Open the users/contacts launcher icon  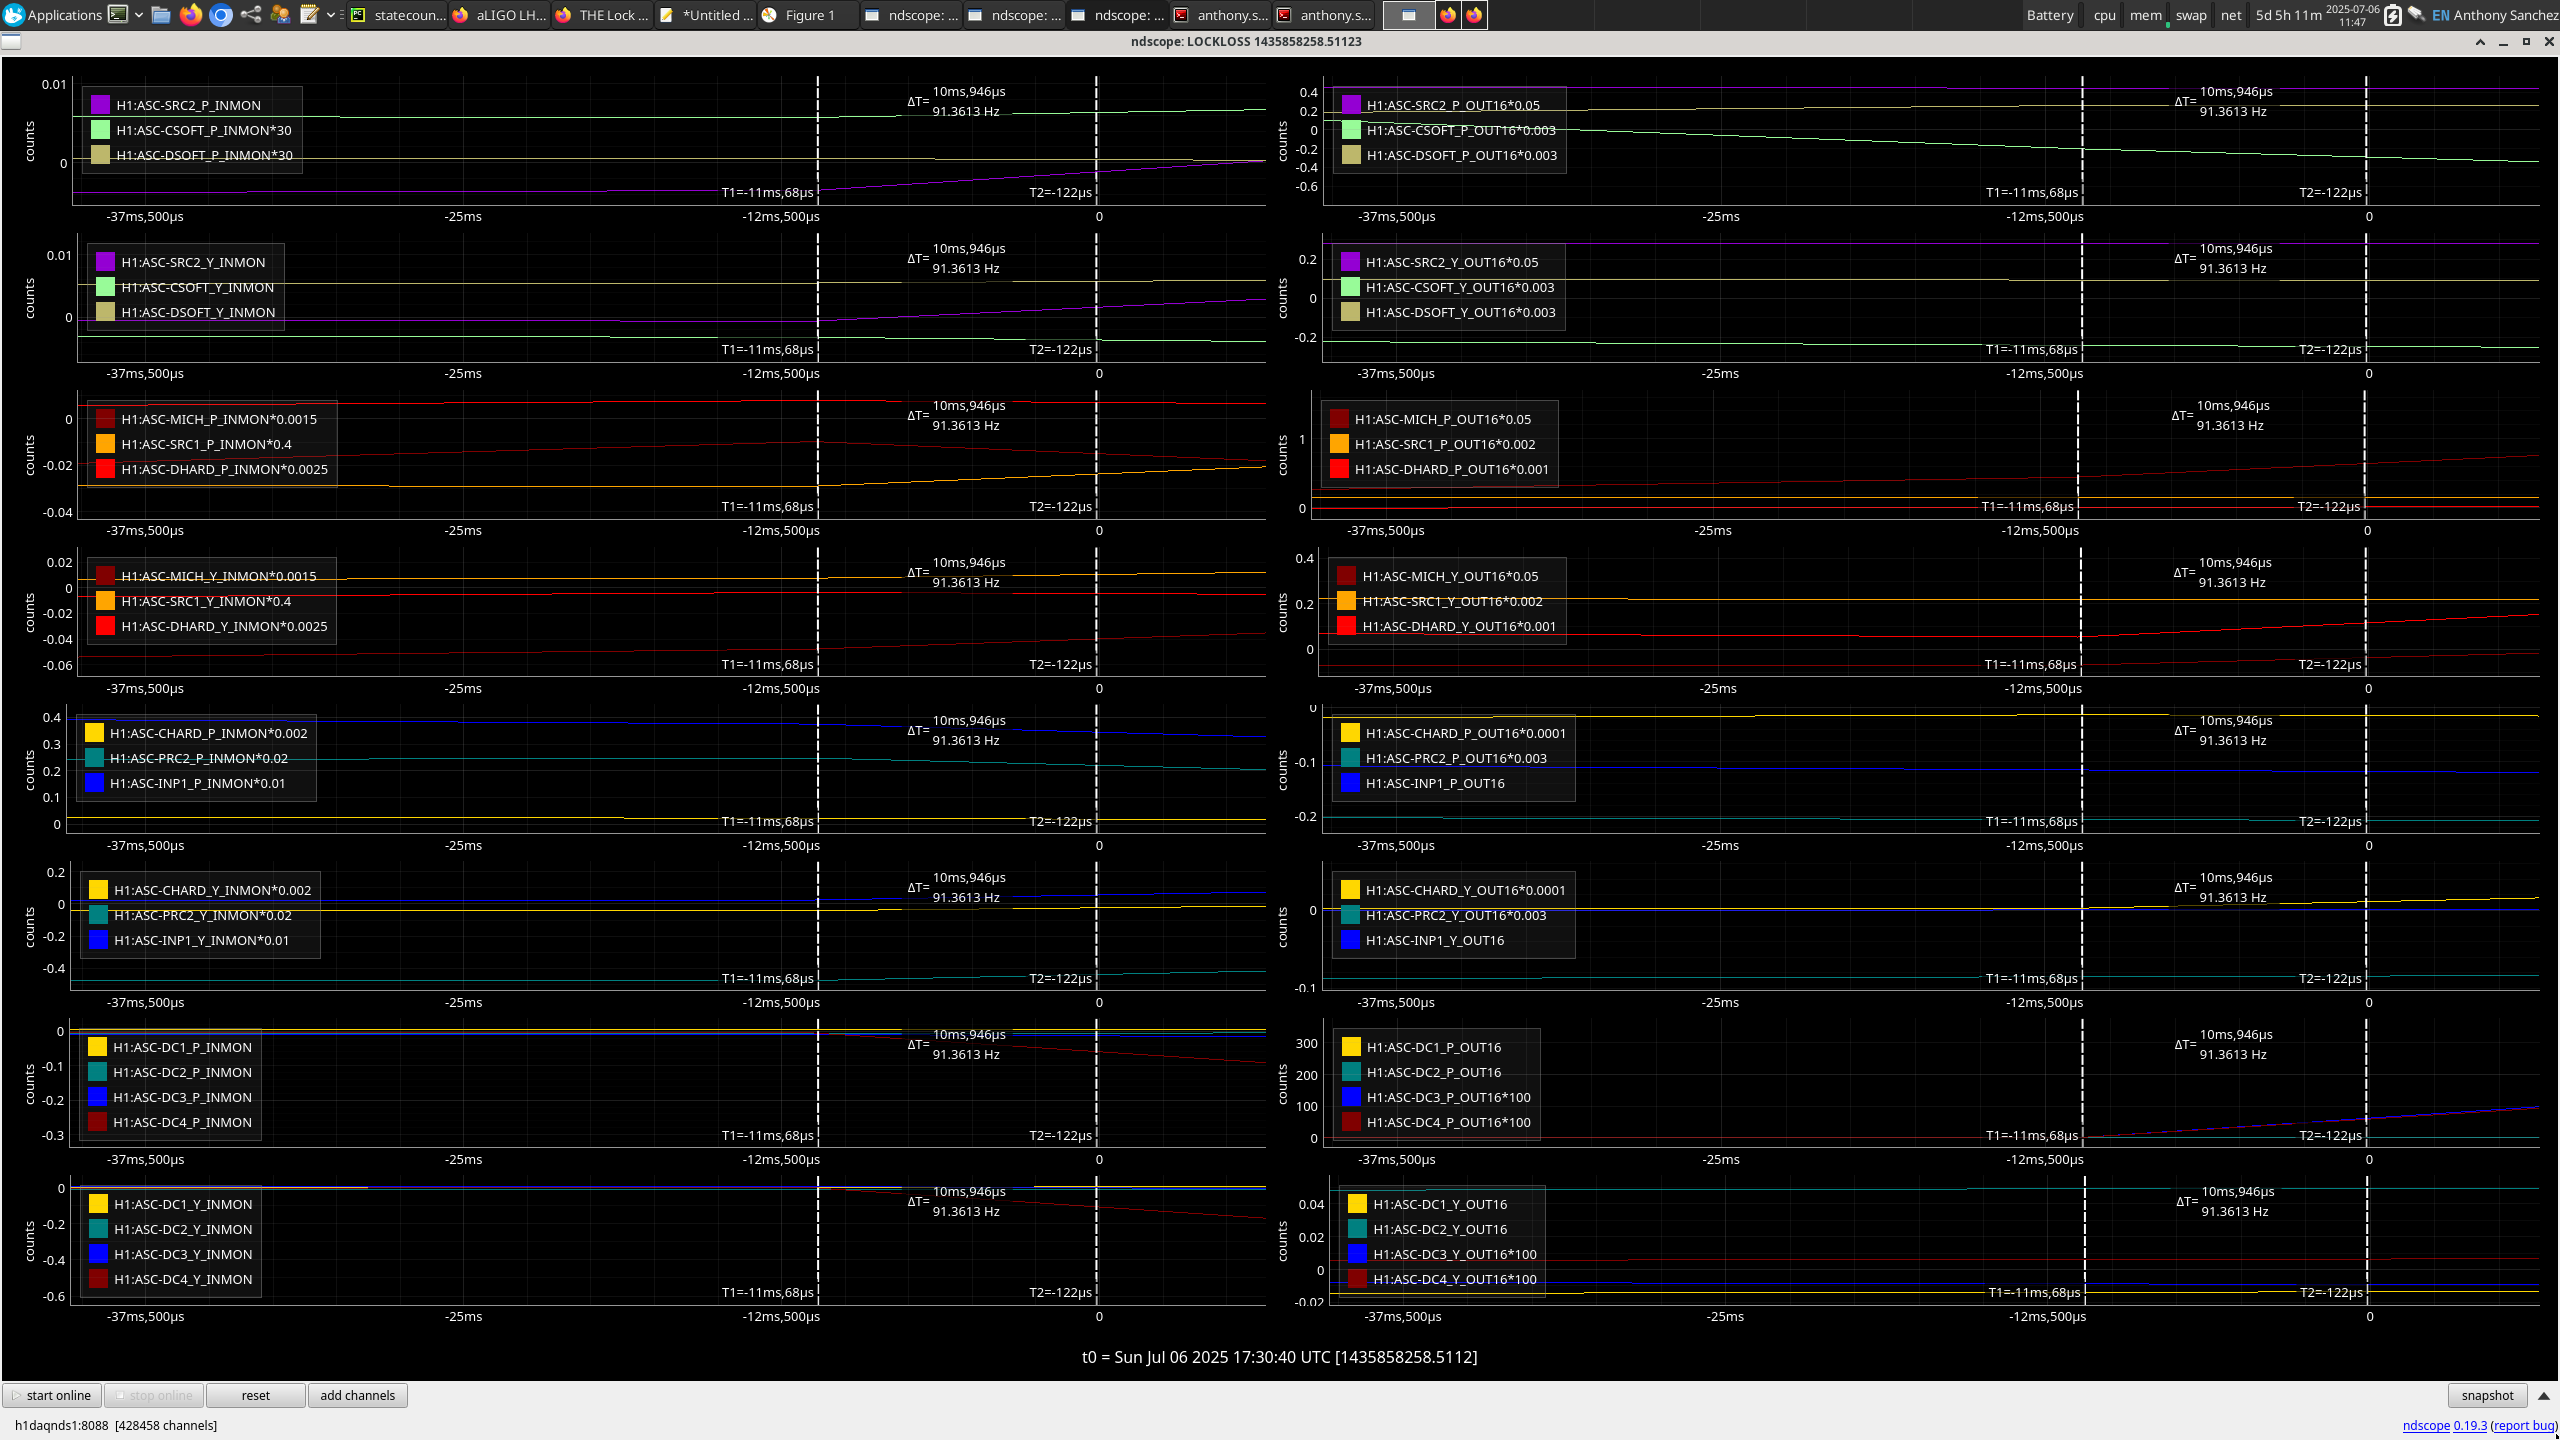tap(280, 15)
